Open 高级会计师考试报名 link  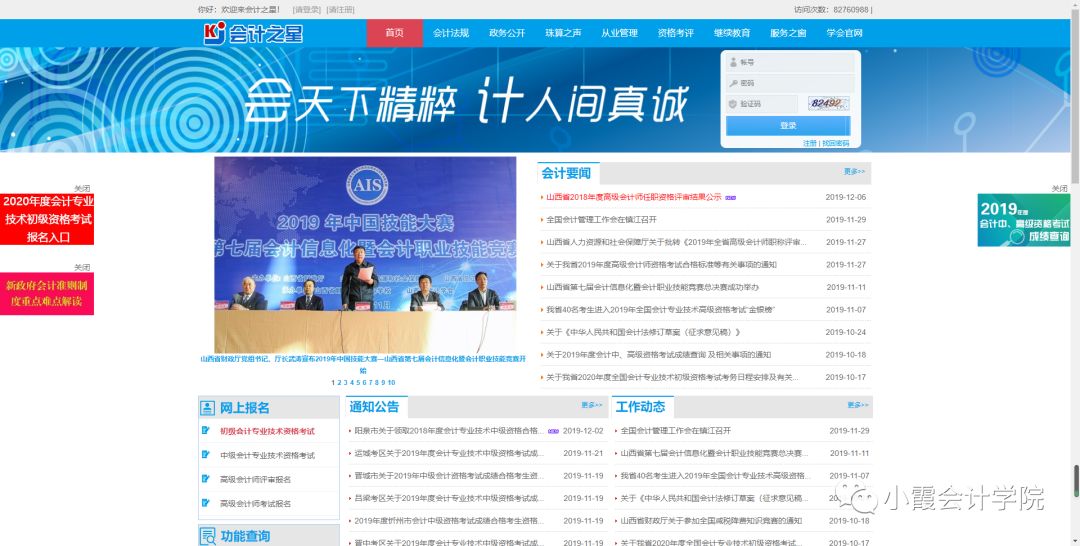(x=255, y=503)
